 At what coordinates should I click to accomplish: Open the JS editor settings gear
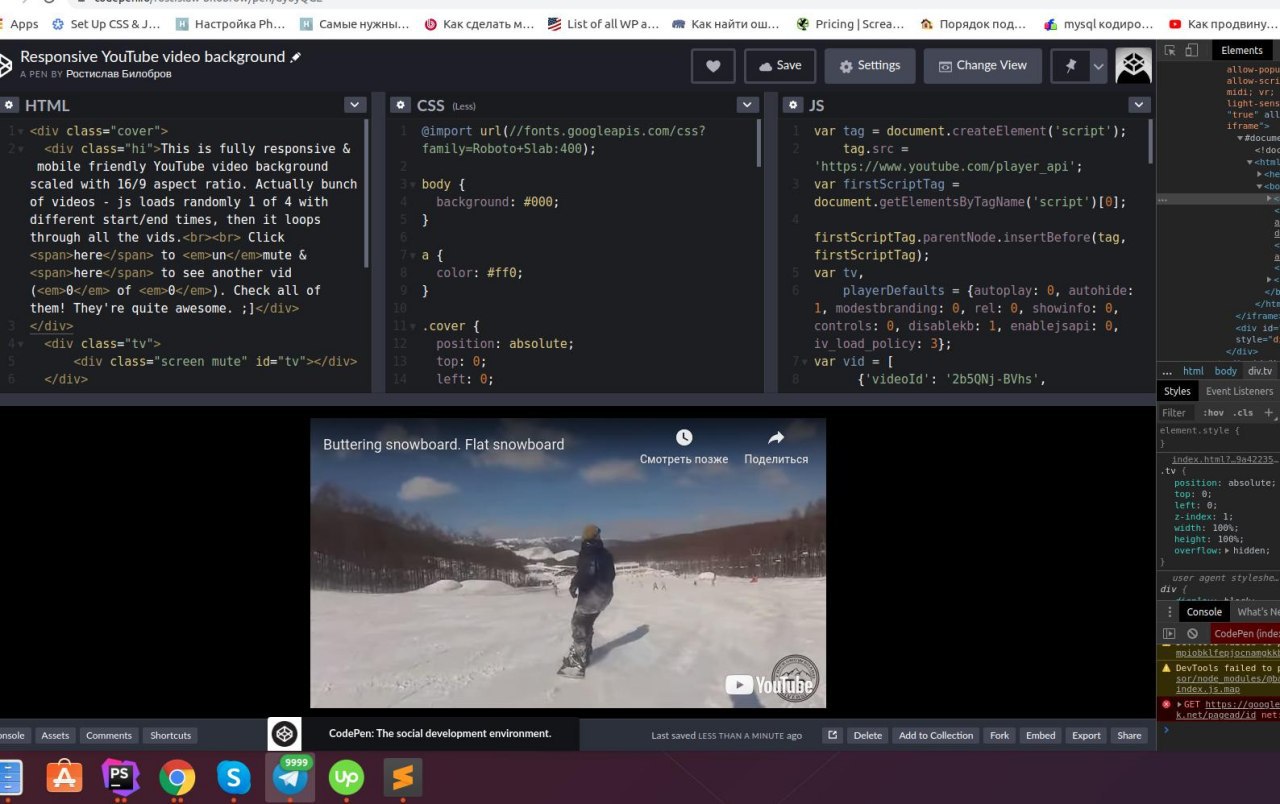pyautogui.click(x=793, y=105)
